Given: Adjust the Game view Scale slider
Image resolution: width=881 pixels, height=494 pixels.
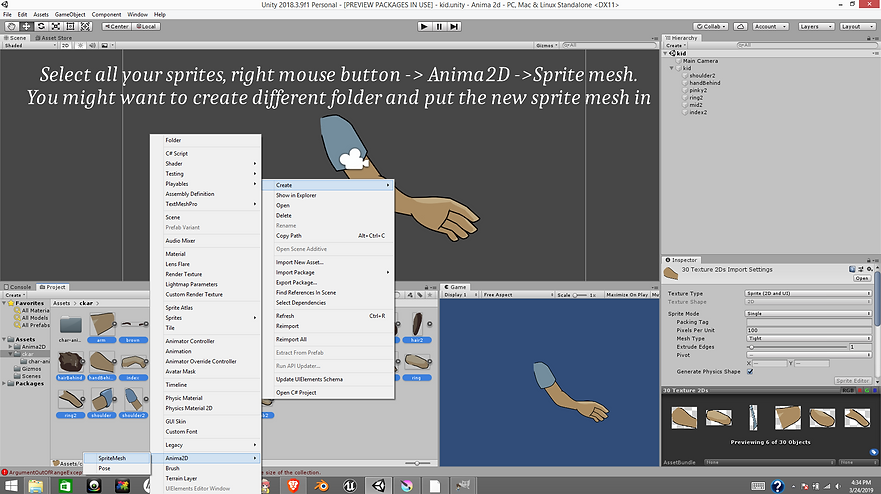Looking at the screenshot, I should 580,295.
